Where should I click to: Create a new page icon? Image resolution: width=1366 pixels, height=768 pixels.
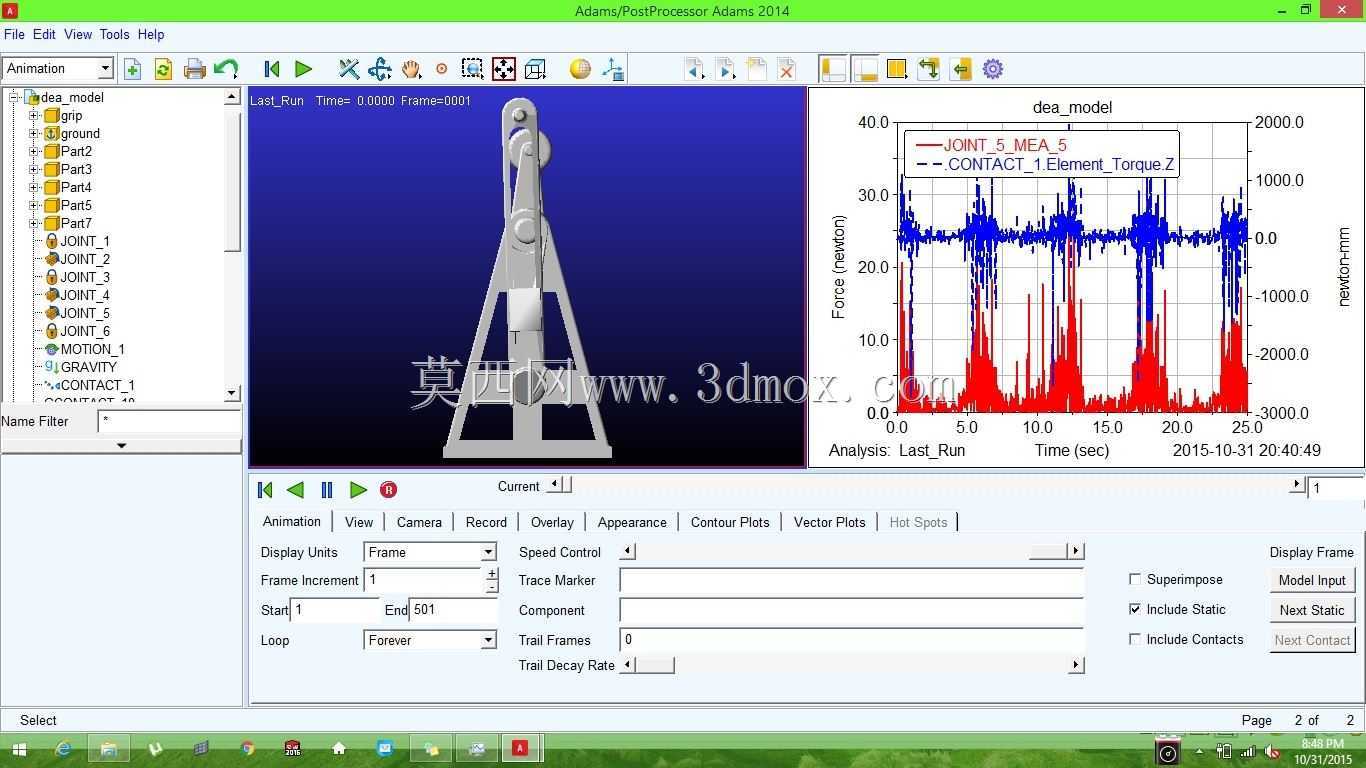pyautogui.click(x=756, y=69)
